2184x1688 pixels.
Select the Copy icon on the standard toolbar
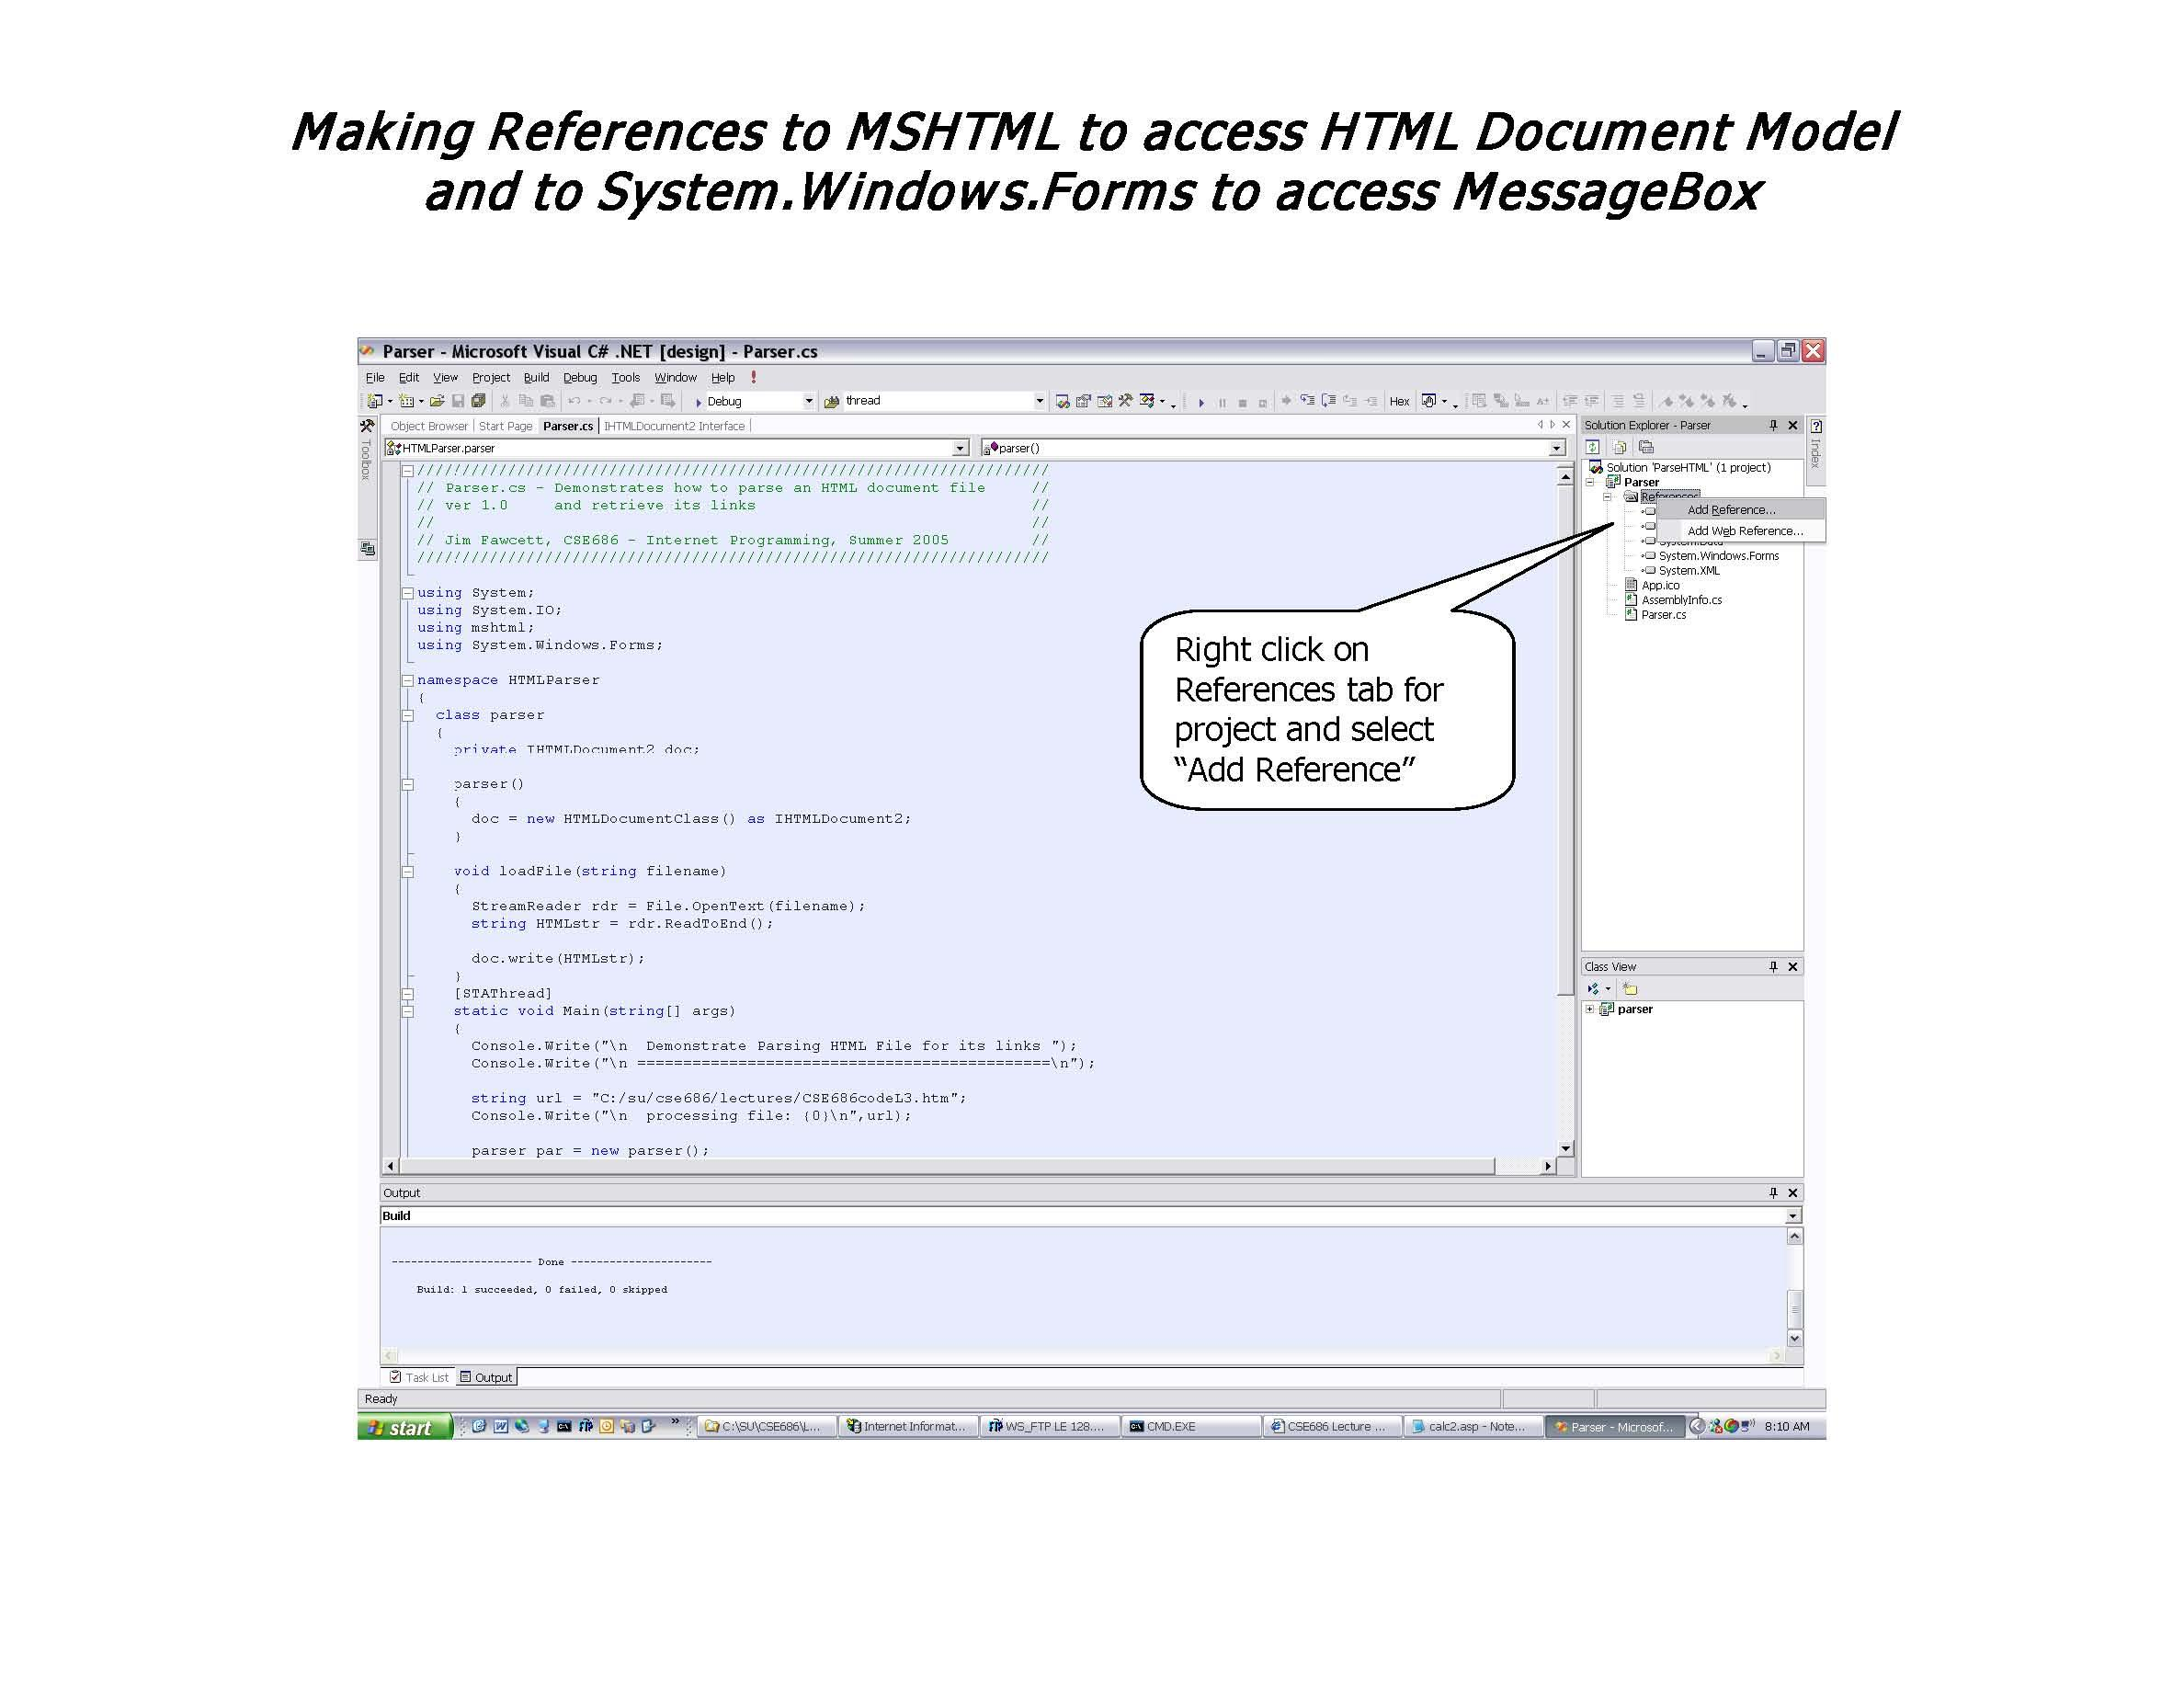[x=527, y=401]
